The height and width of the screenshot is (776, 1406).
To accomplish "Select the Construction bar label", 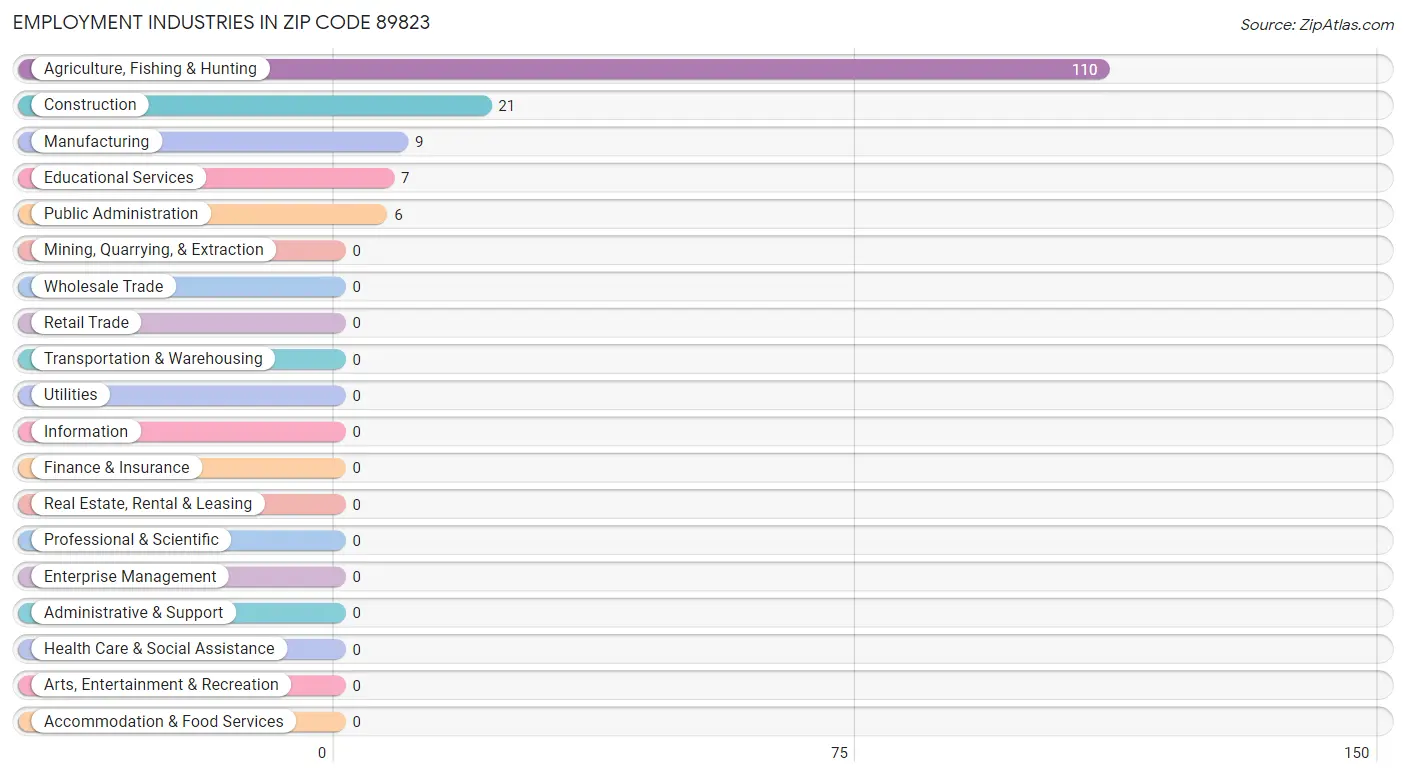I will pyautogui.click(x=90, y=105).
